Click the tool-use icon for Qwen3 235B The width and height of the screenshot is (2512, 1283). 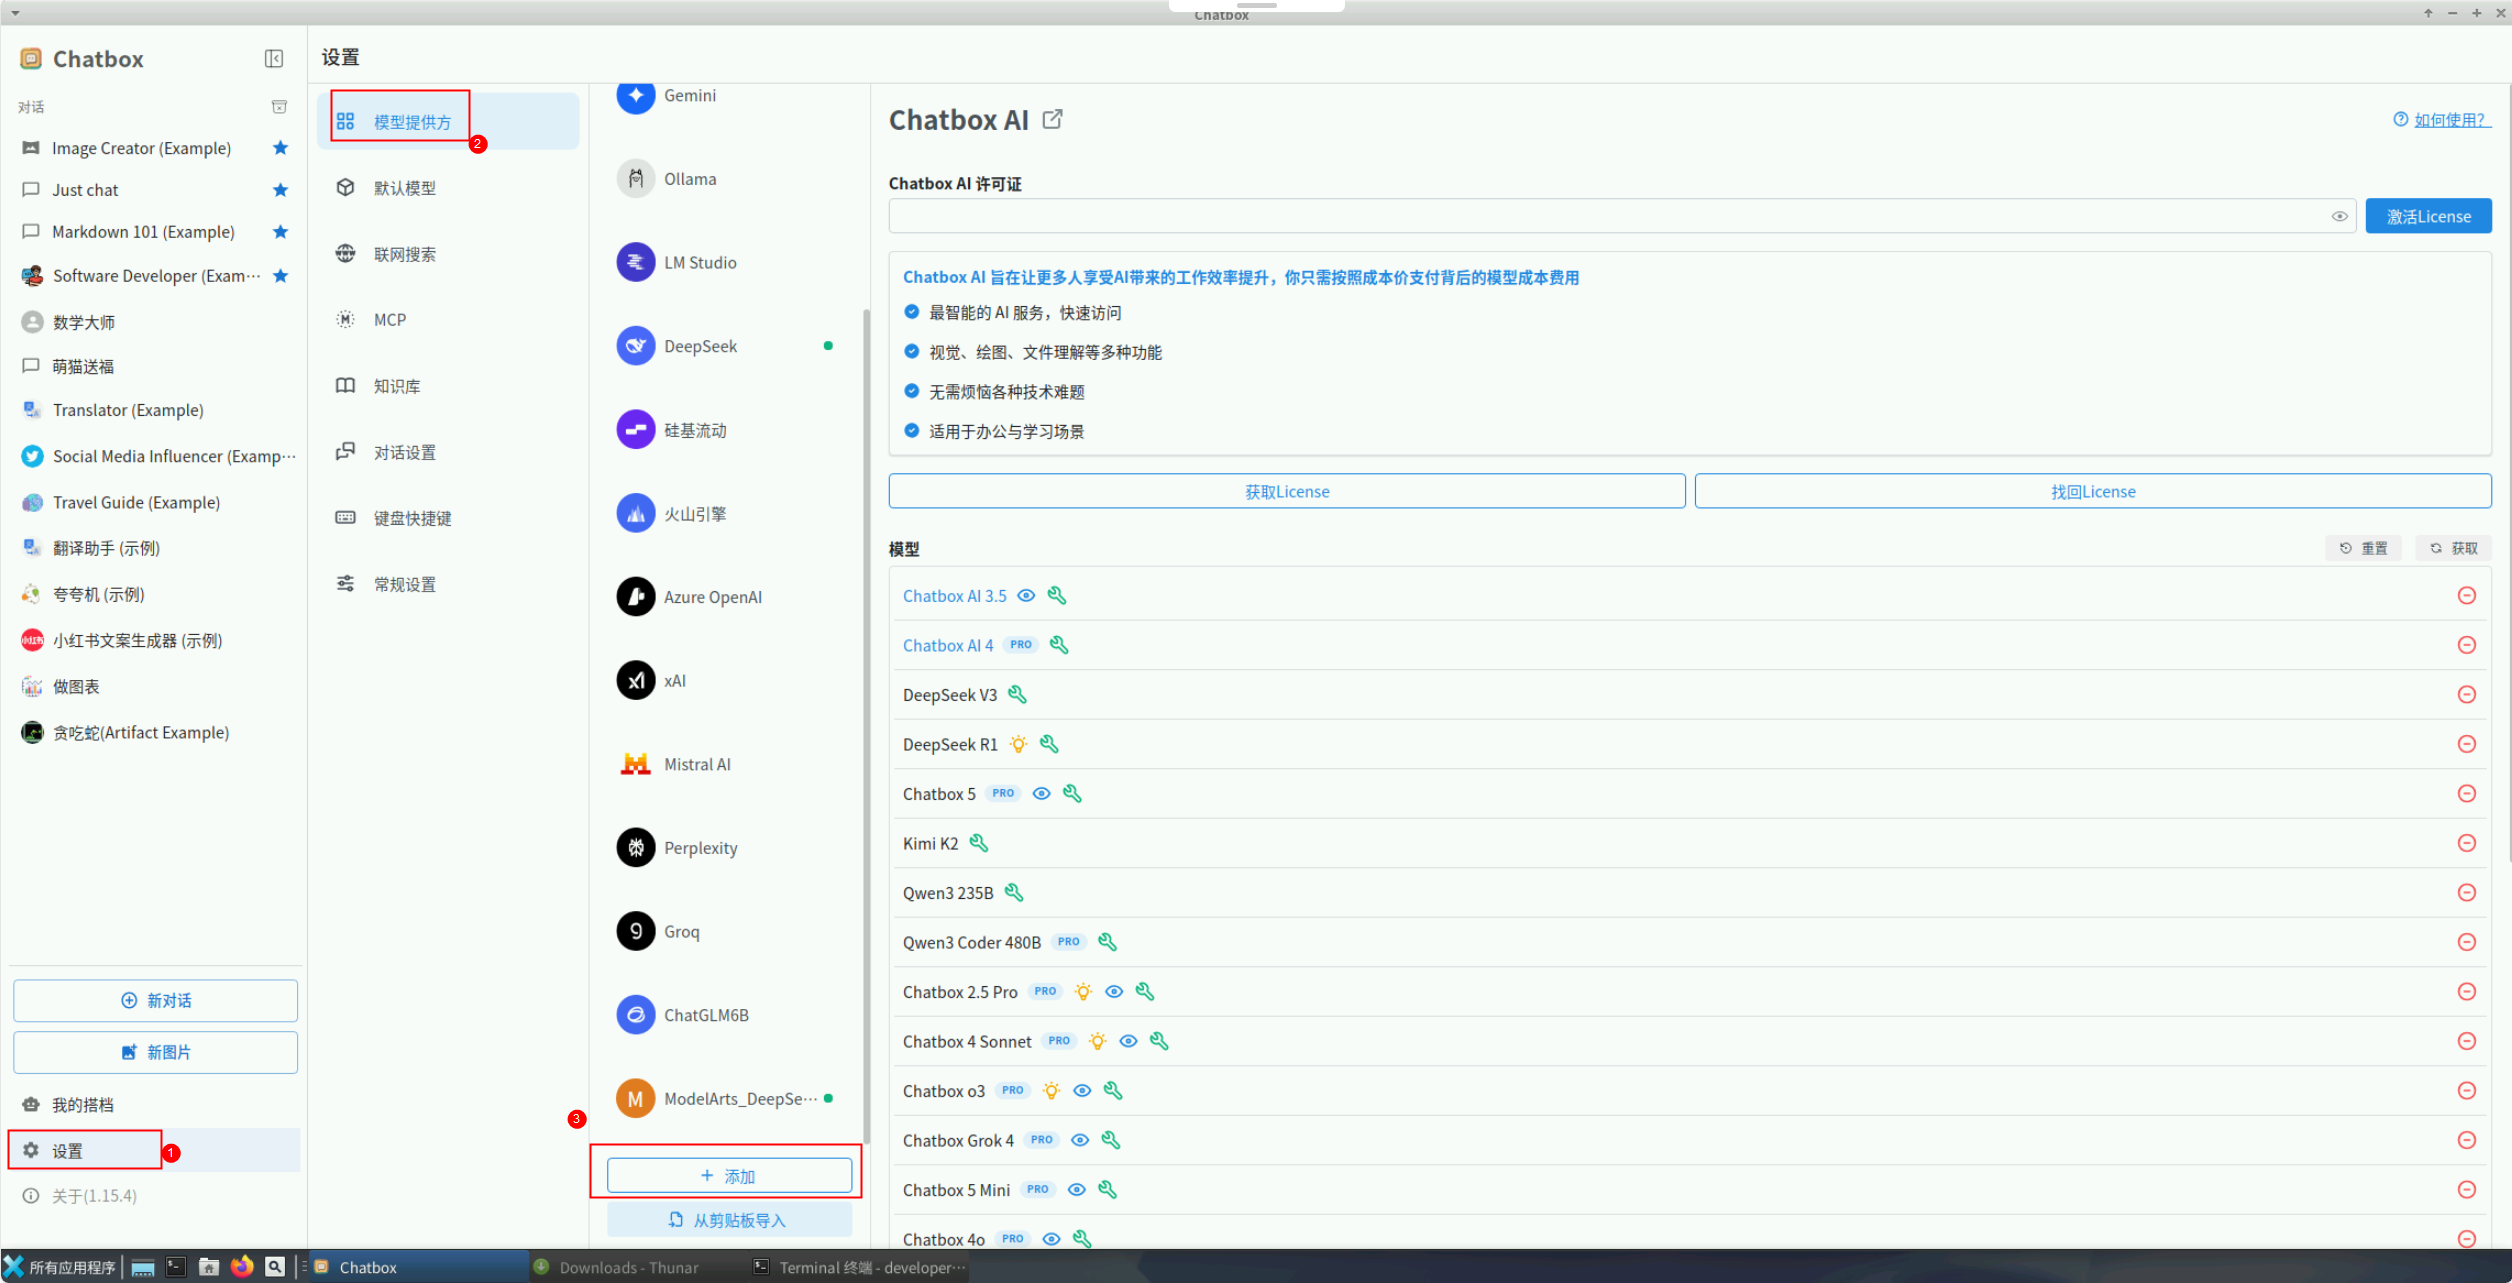coord(1014,892)
